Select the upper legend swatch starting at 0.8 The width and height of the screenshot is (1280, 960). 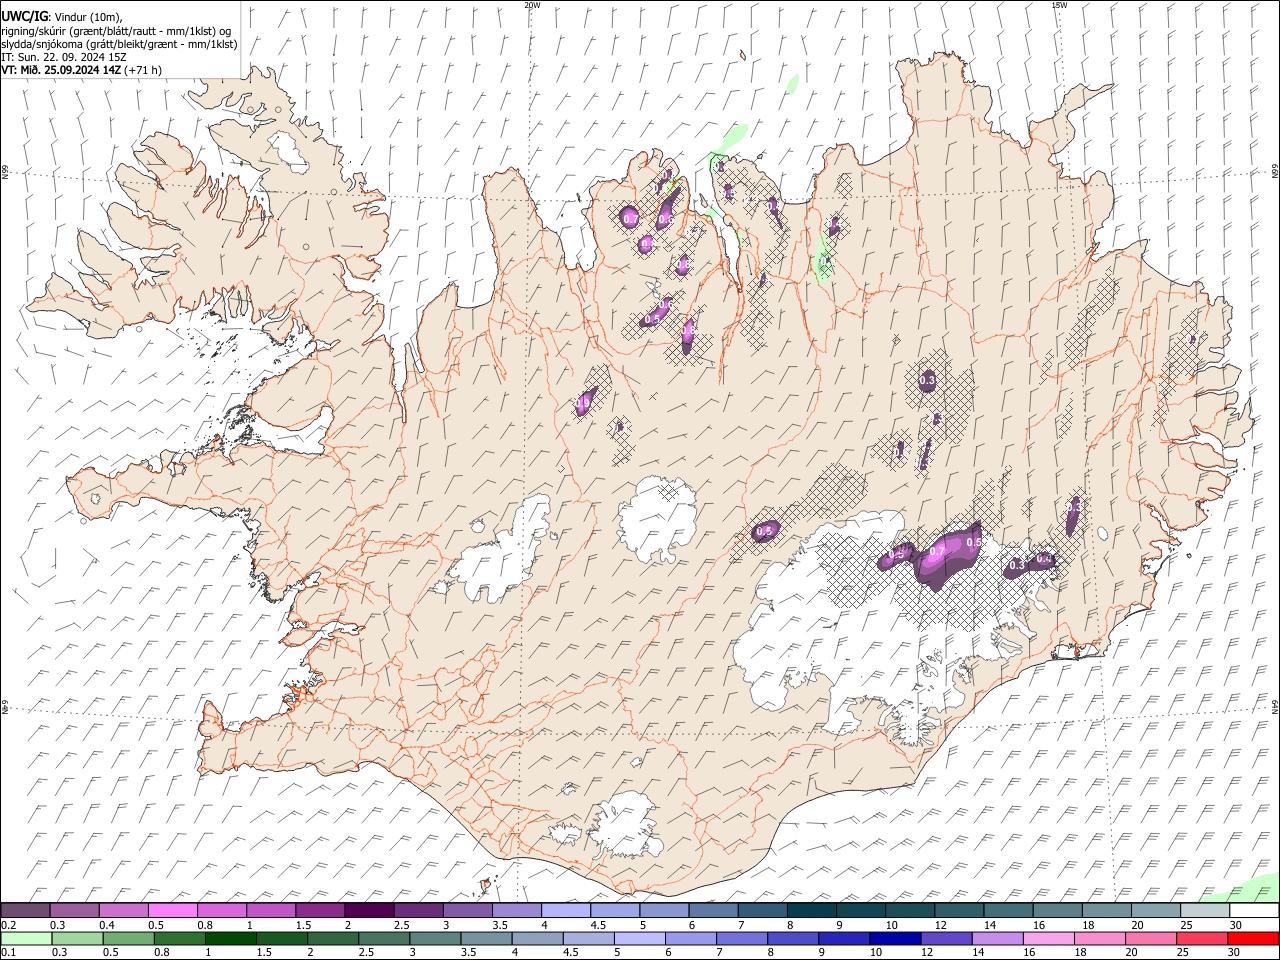(x=222, y=910)
